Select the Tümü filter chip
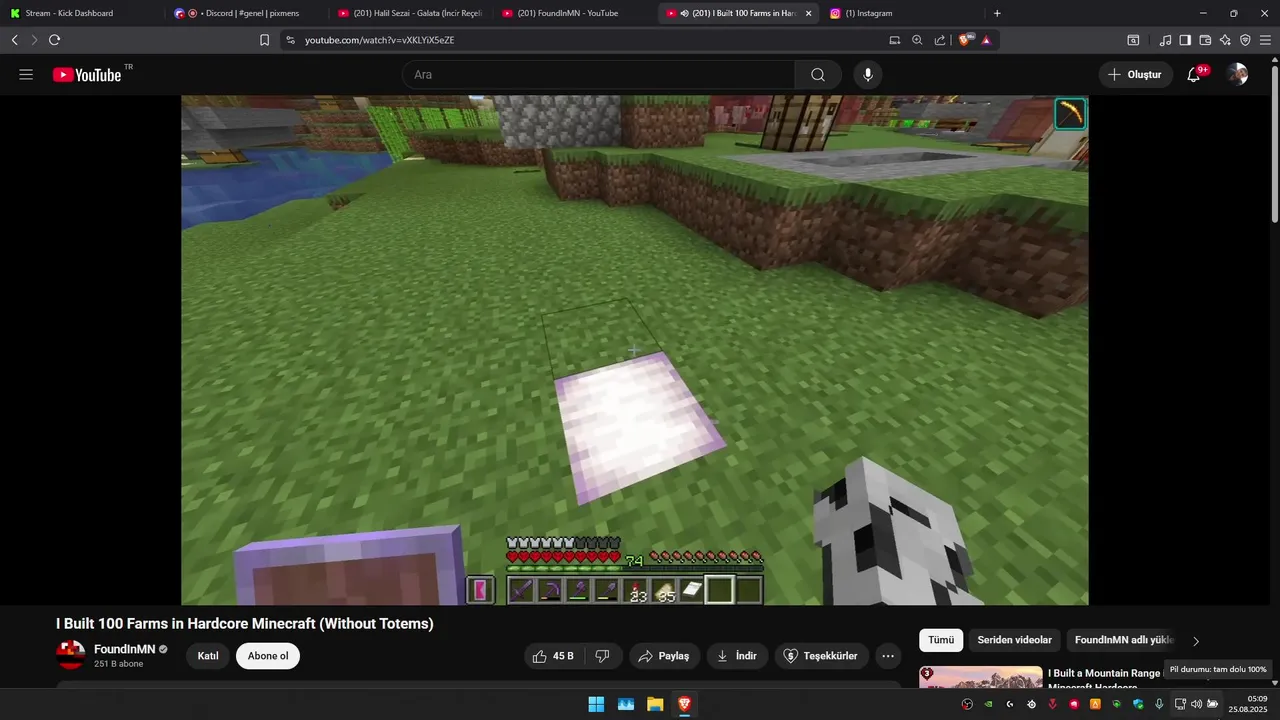The image size is (1280, 720). 941,640
